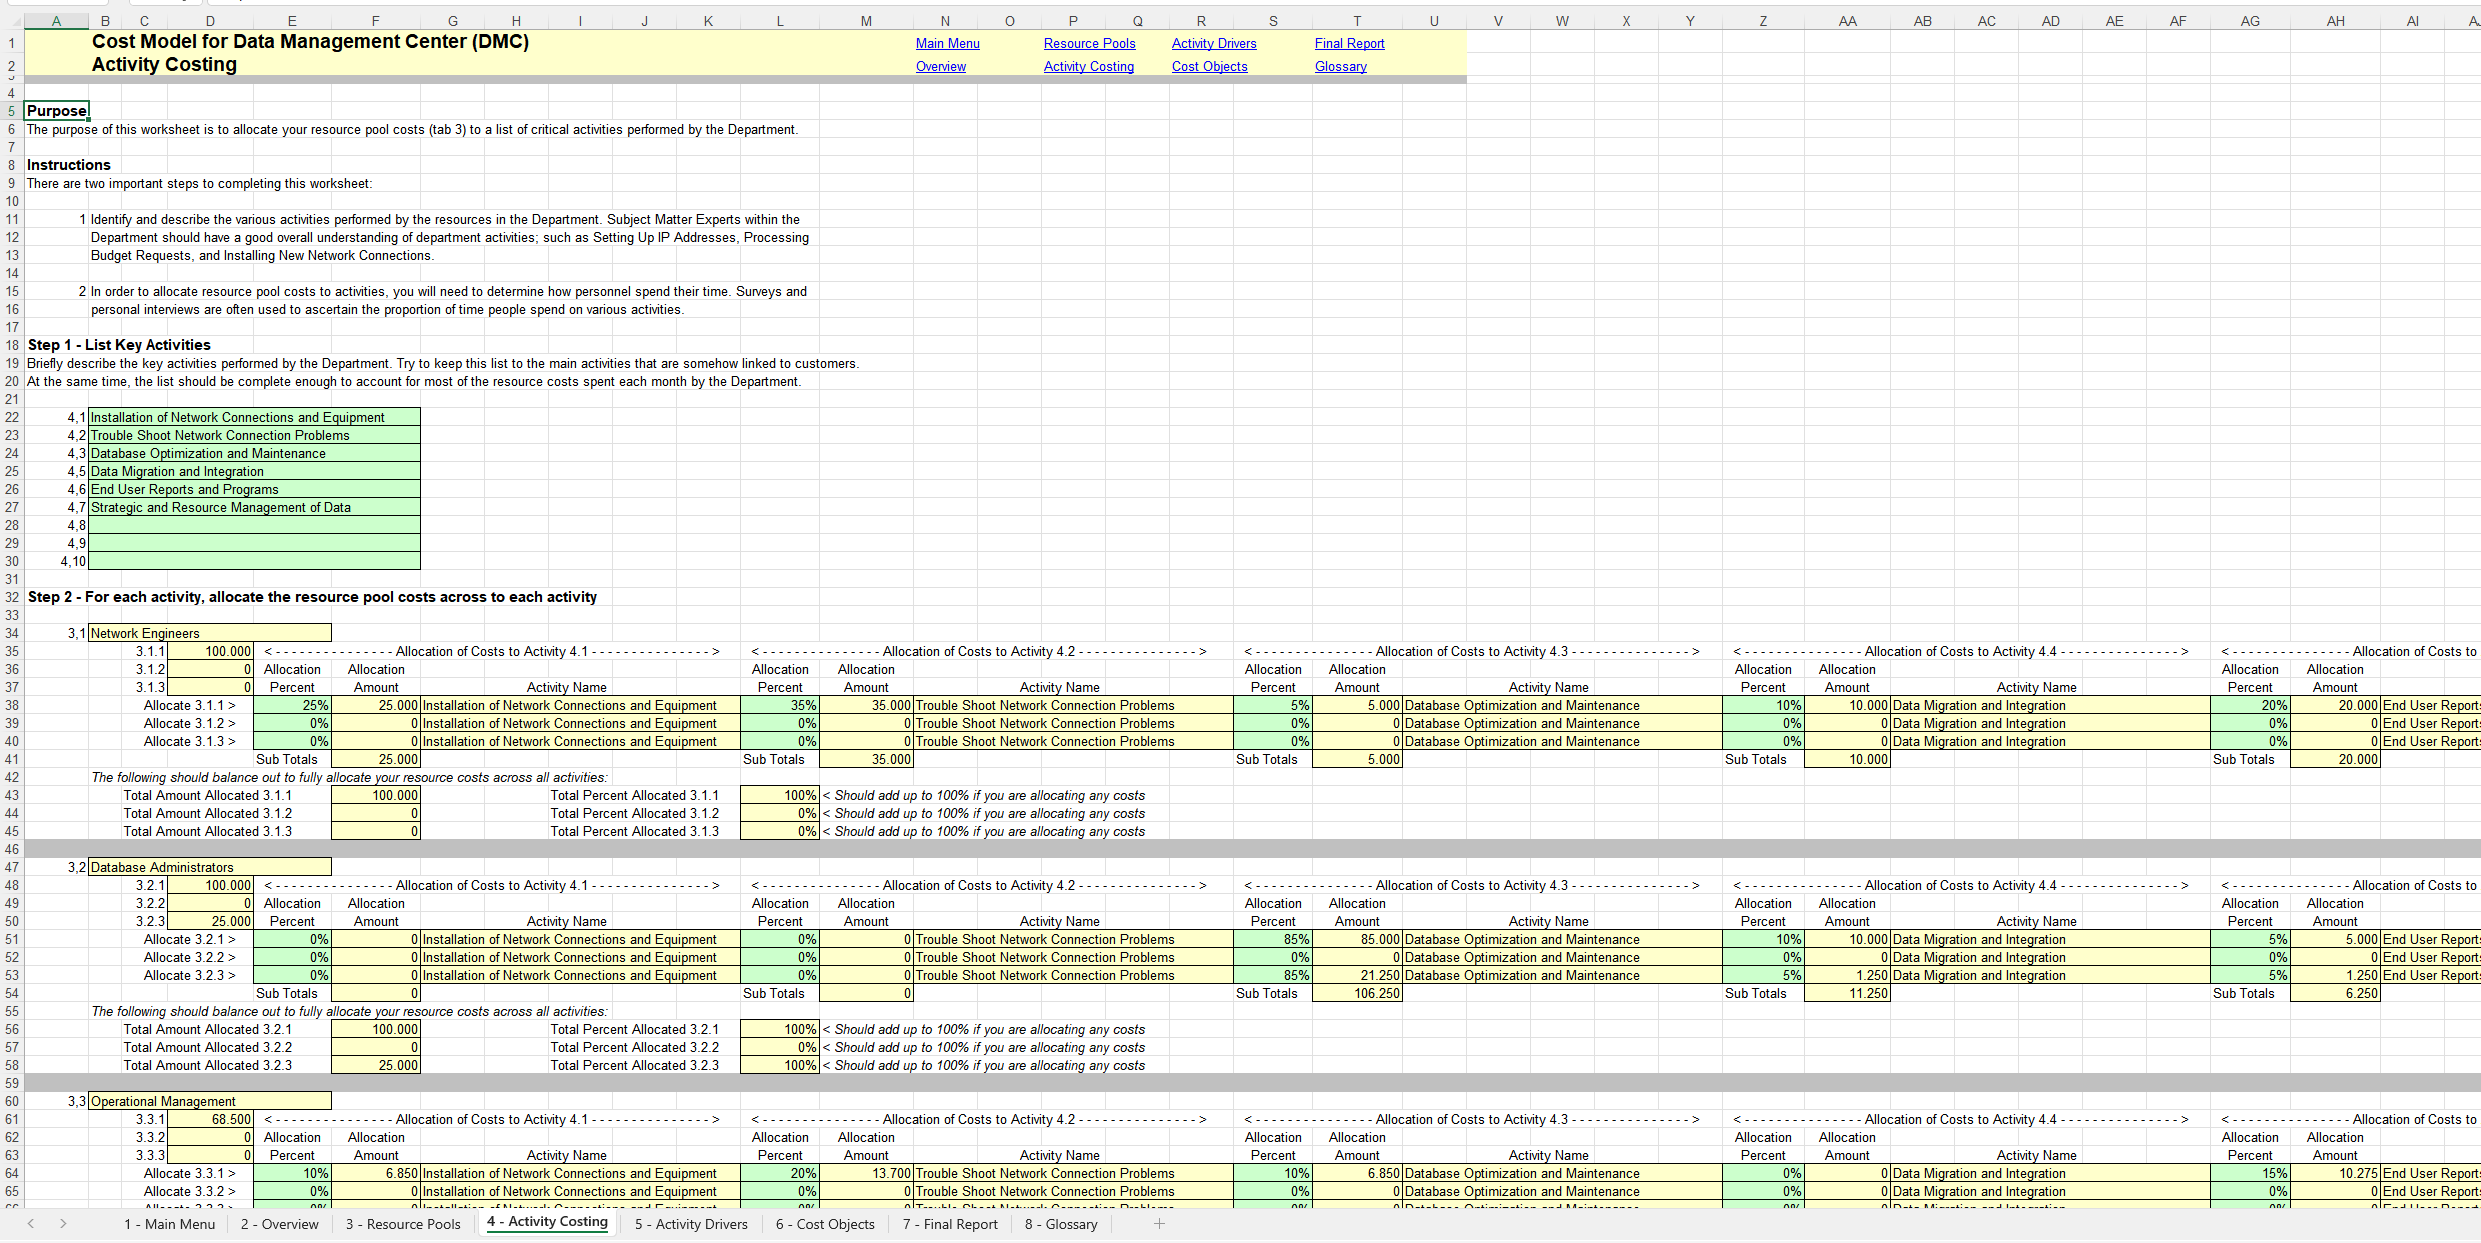Select the column F header

click(375, 21)
